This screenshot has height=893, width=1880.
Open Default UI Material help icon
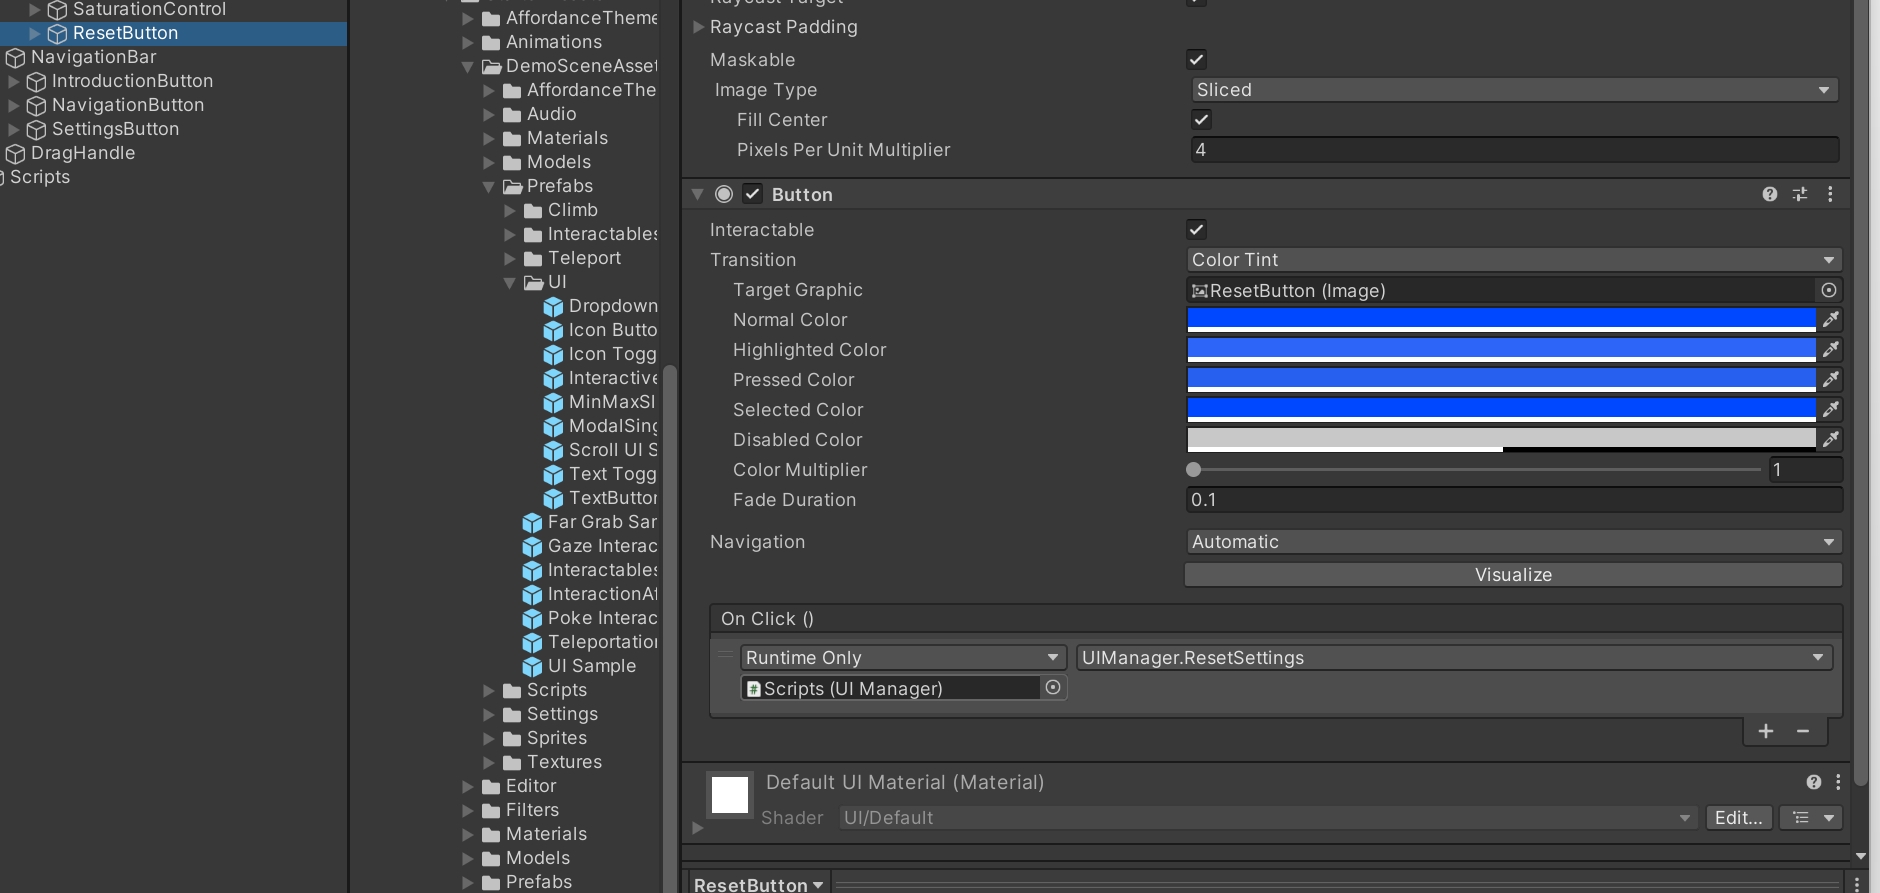[x=1814, y=782]
